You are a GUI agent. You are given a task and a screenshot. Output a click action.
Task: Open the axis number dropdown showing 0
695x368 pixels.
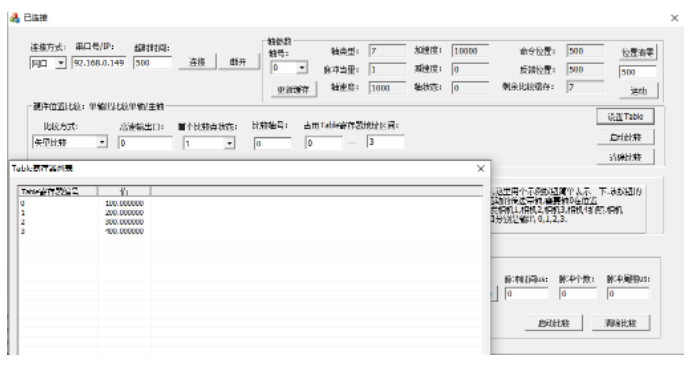coord(302,68)
